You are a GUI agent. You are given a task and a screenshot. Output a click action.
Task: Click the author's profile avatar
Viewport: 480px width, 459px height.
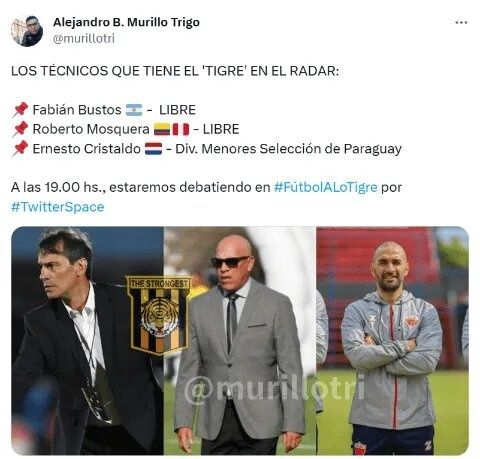point(27,31)
